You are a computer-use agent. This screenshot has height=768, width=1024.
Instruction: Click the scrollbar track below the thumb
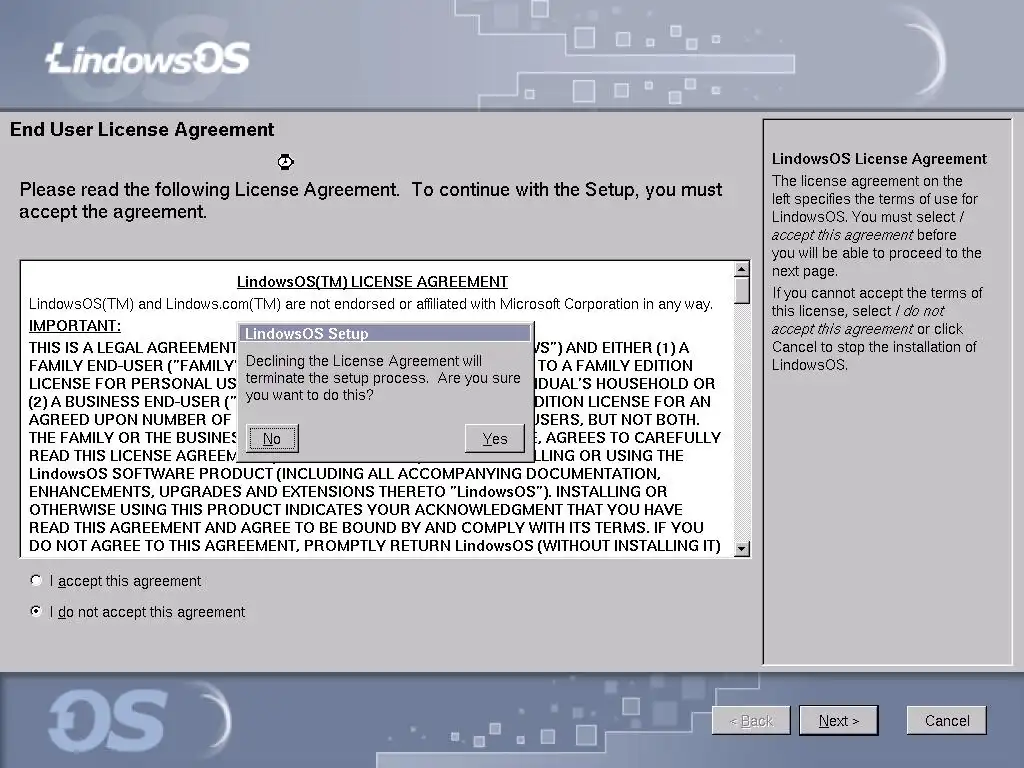[741, 423]
